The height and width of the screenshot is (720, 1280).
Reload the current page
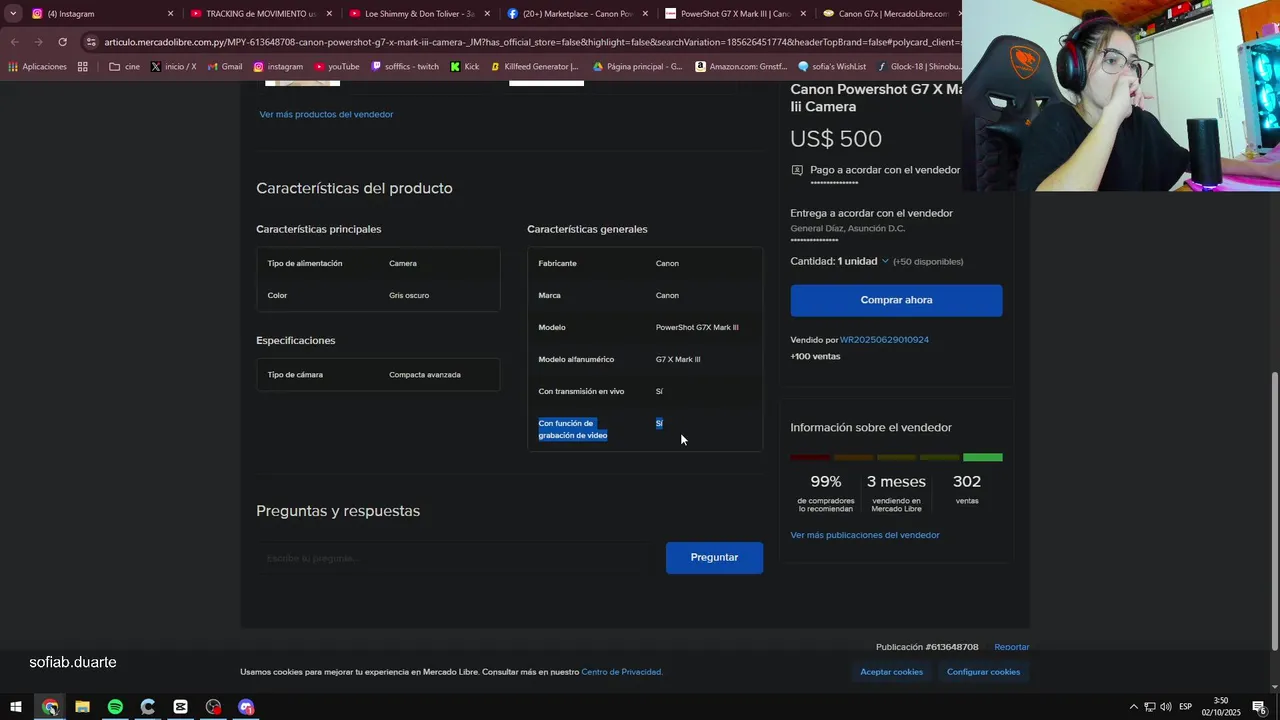tap(62, 42)
